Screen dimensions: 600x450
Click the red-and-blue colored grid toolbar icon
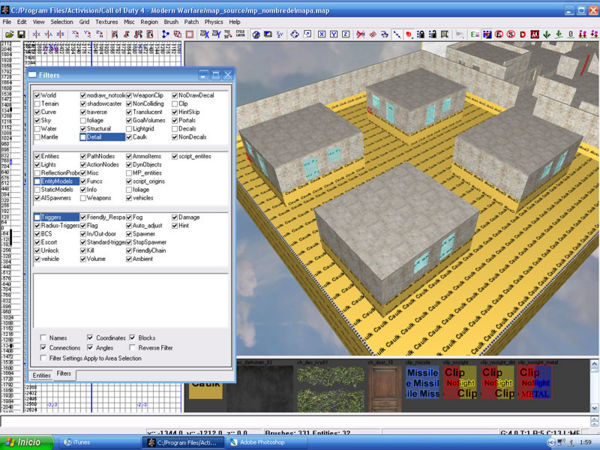coord(487,34)
